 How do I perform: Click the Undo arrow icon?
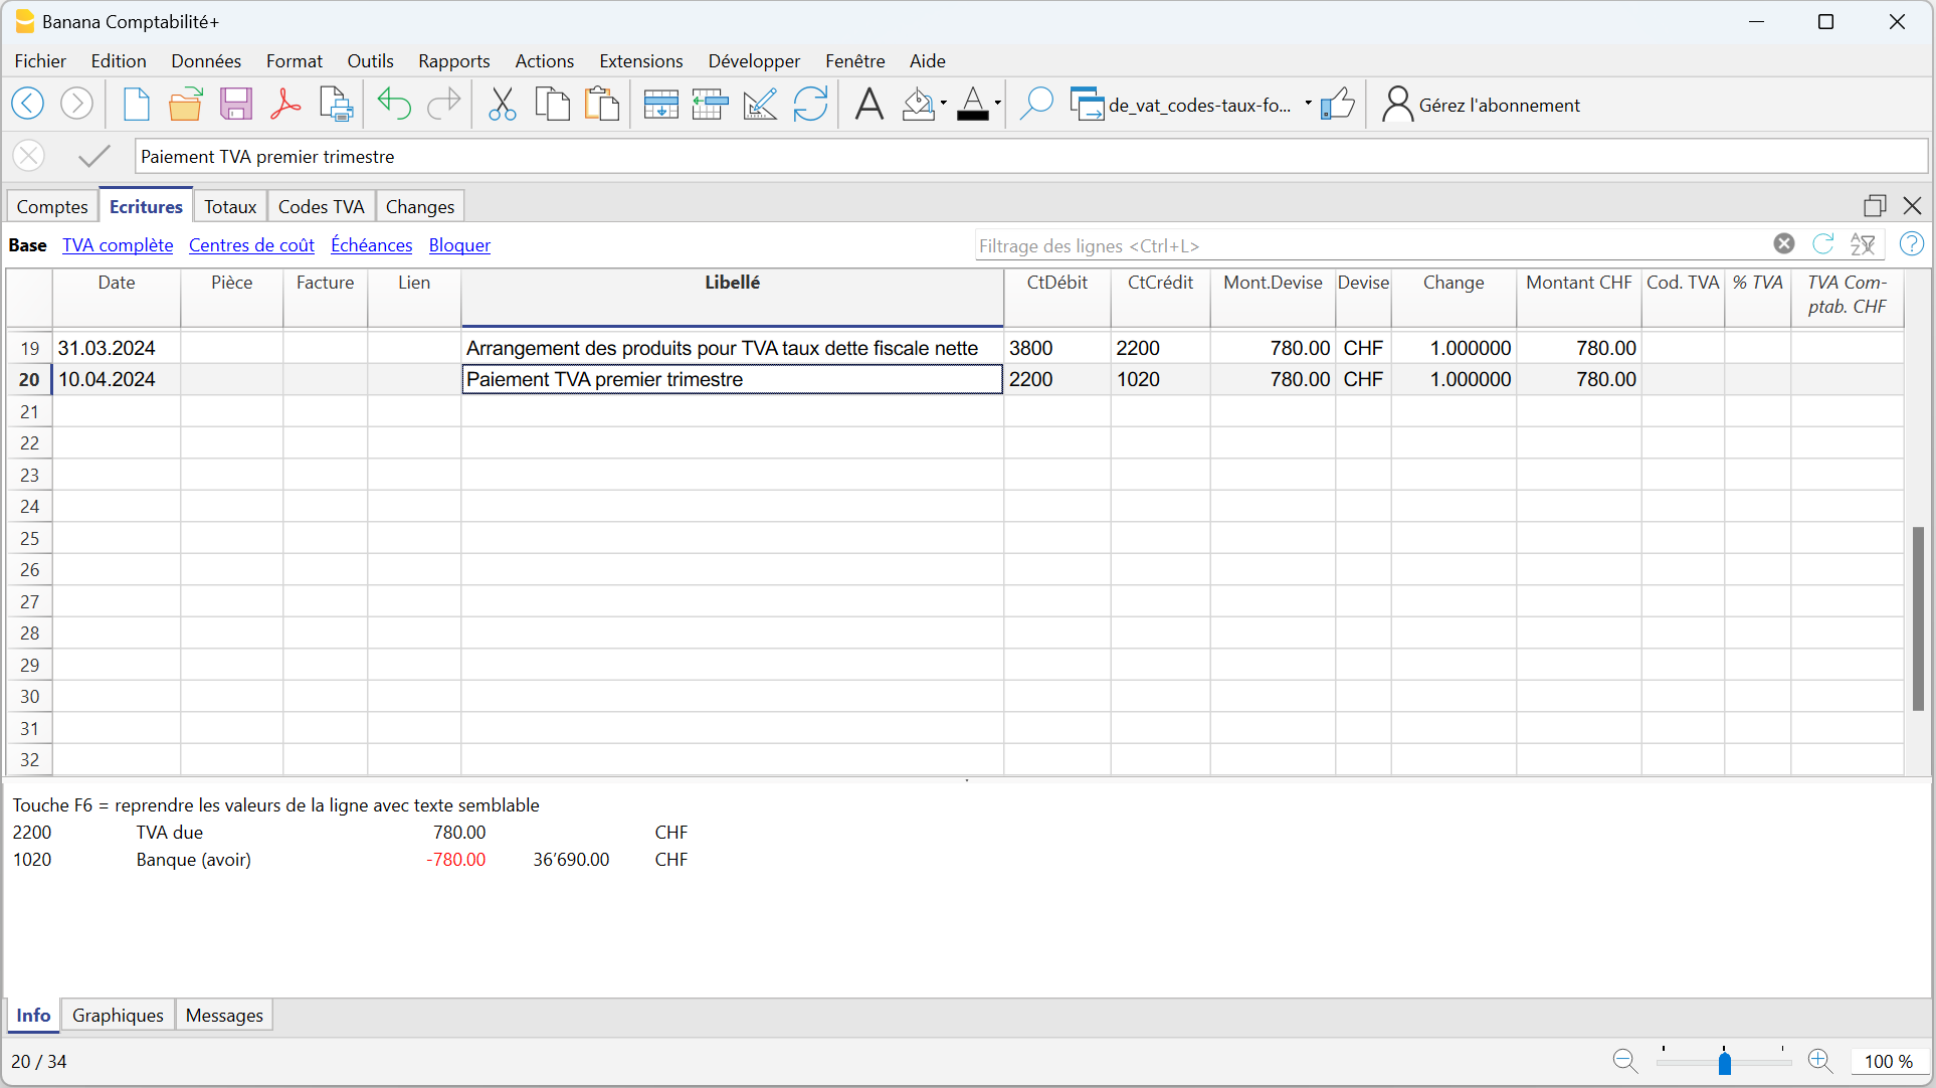coord(394,104)
